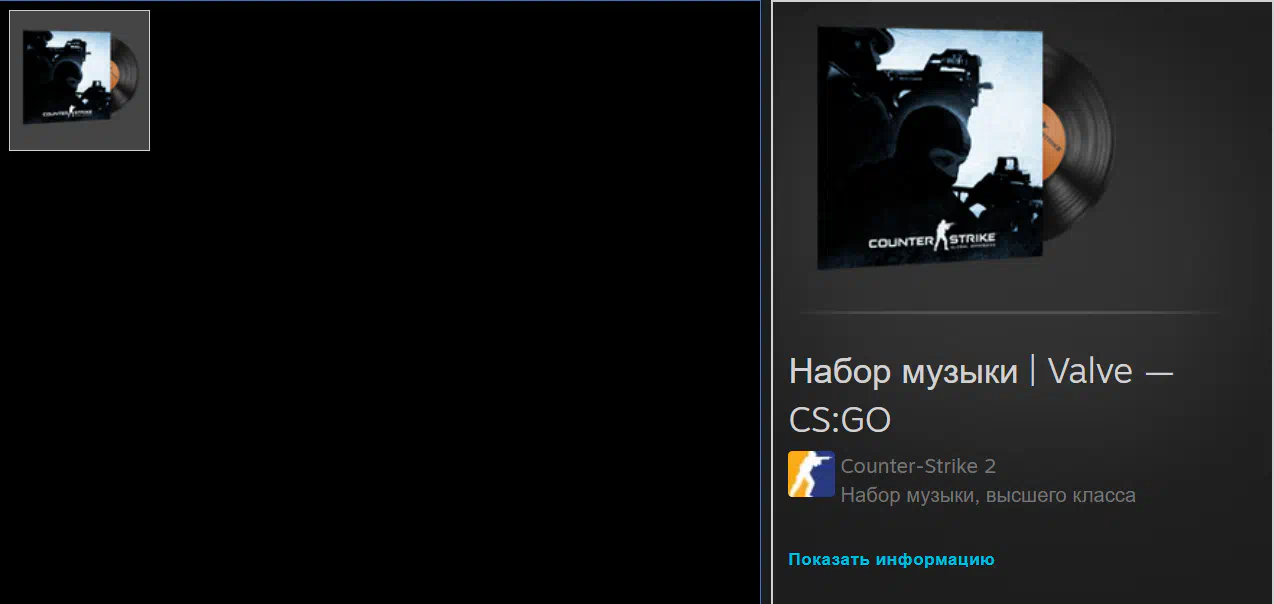Click the 'Набор музыки | Valve — CS:GO' title
This screenshot has height=604, width=1274.
point(981,395)
